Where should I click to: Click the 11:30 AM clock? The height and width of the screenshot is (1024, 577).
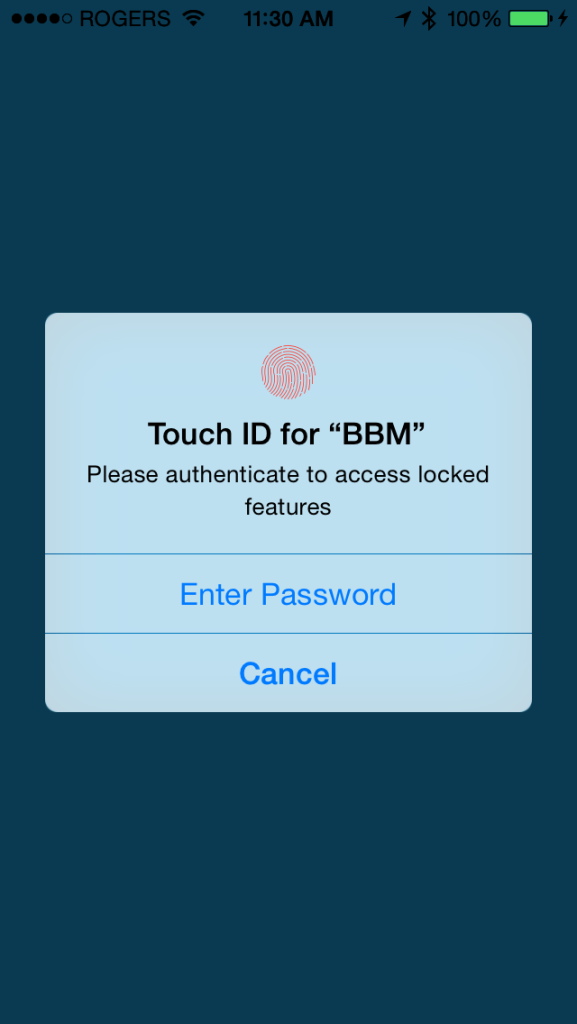tap(288, 18)
